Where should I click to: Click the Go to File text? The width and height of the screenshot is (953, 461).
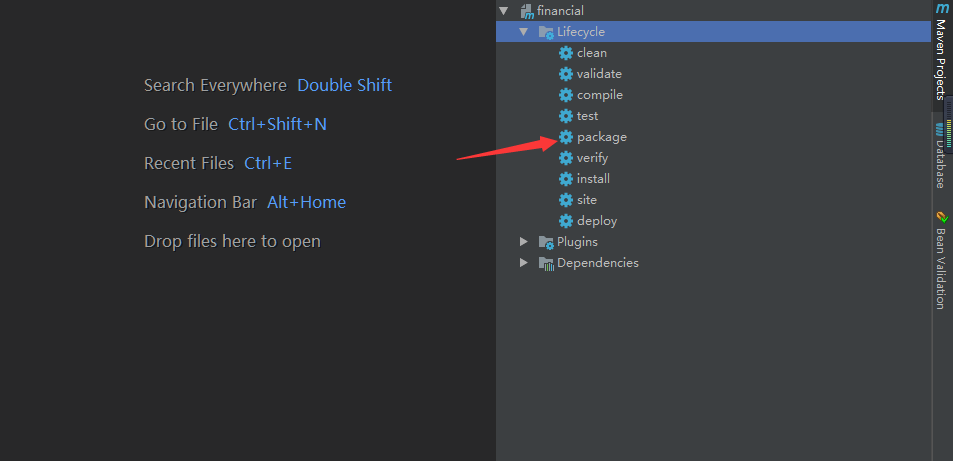pyautogui.click(x=181, y=124)
